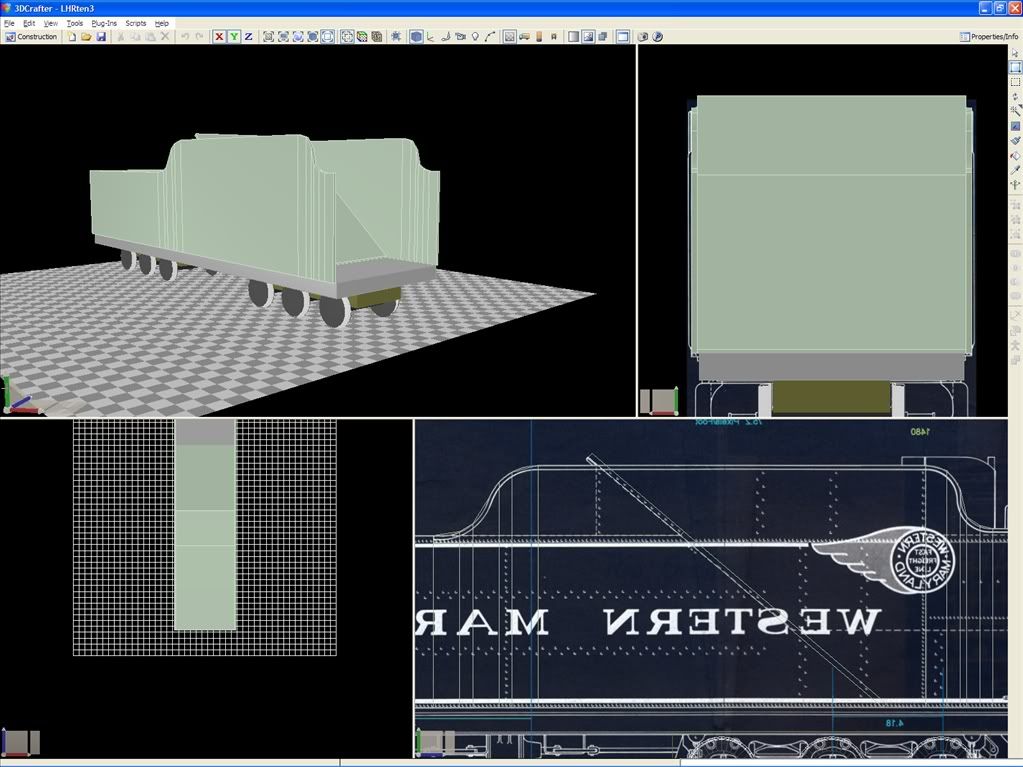This screenshot has height=767, width=1023.
Task: Click the orange cylinder icon in toolbar
Action: tap(539, 37)
